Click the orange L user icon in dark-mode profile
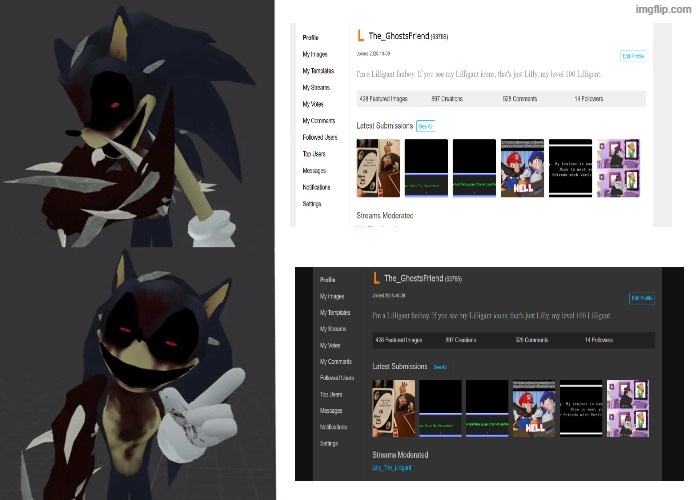The image size is (696, 500). 376,278
